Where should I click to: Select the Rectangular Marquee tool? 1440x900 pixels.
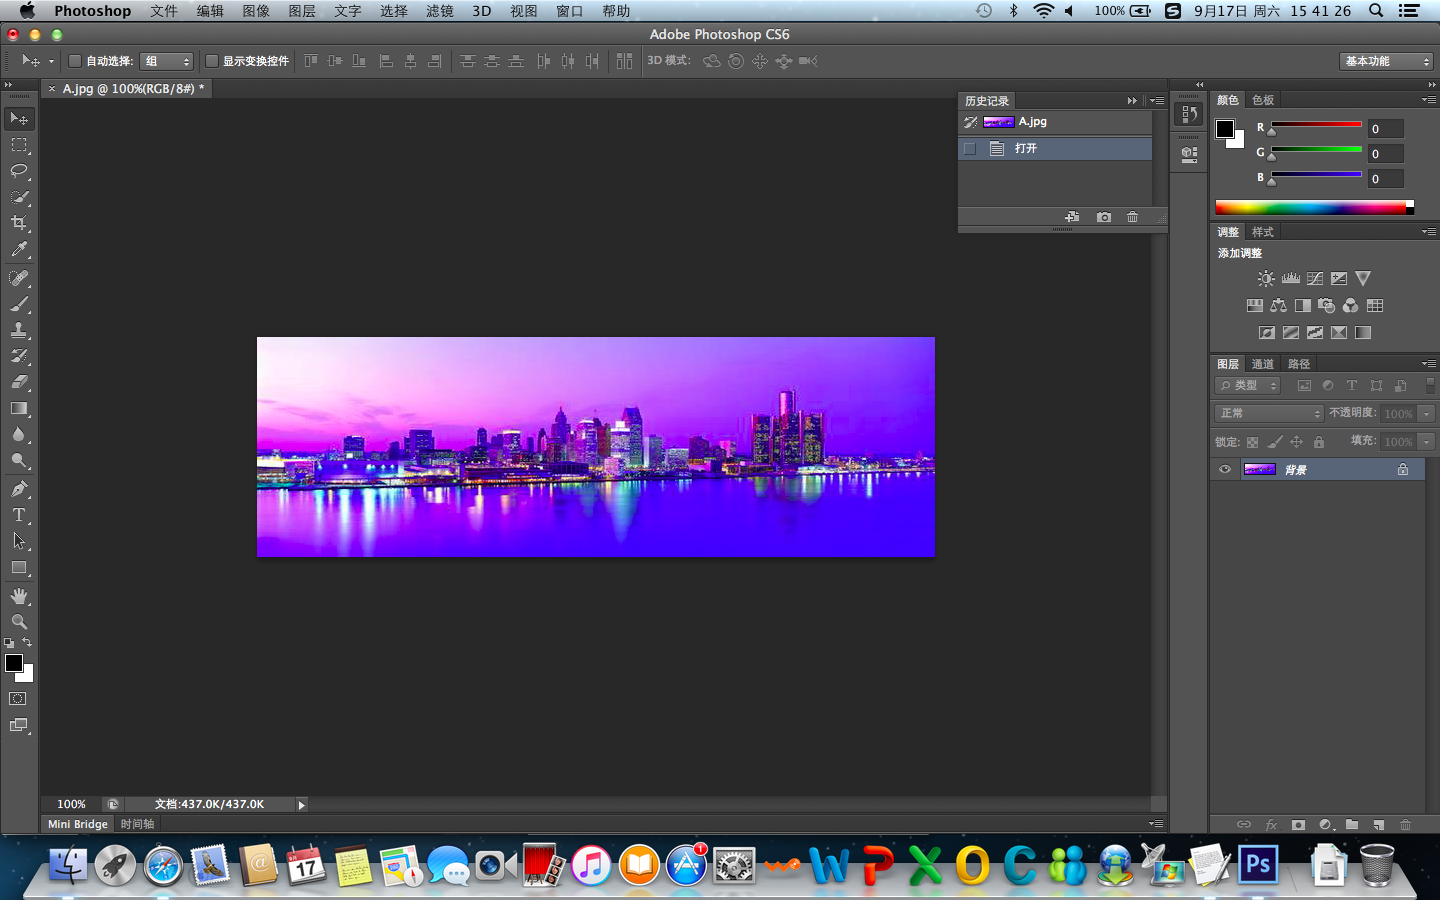tap(19, 145)
